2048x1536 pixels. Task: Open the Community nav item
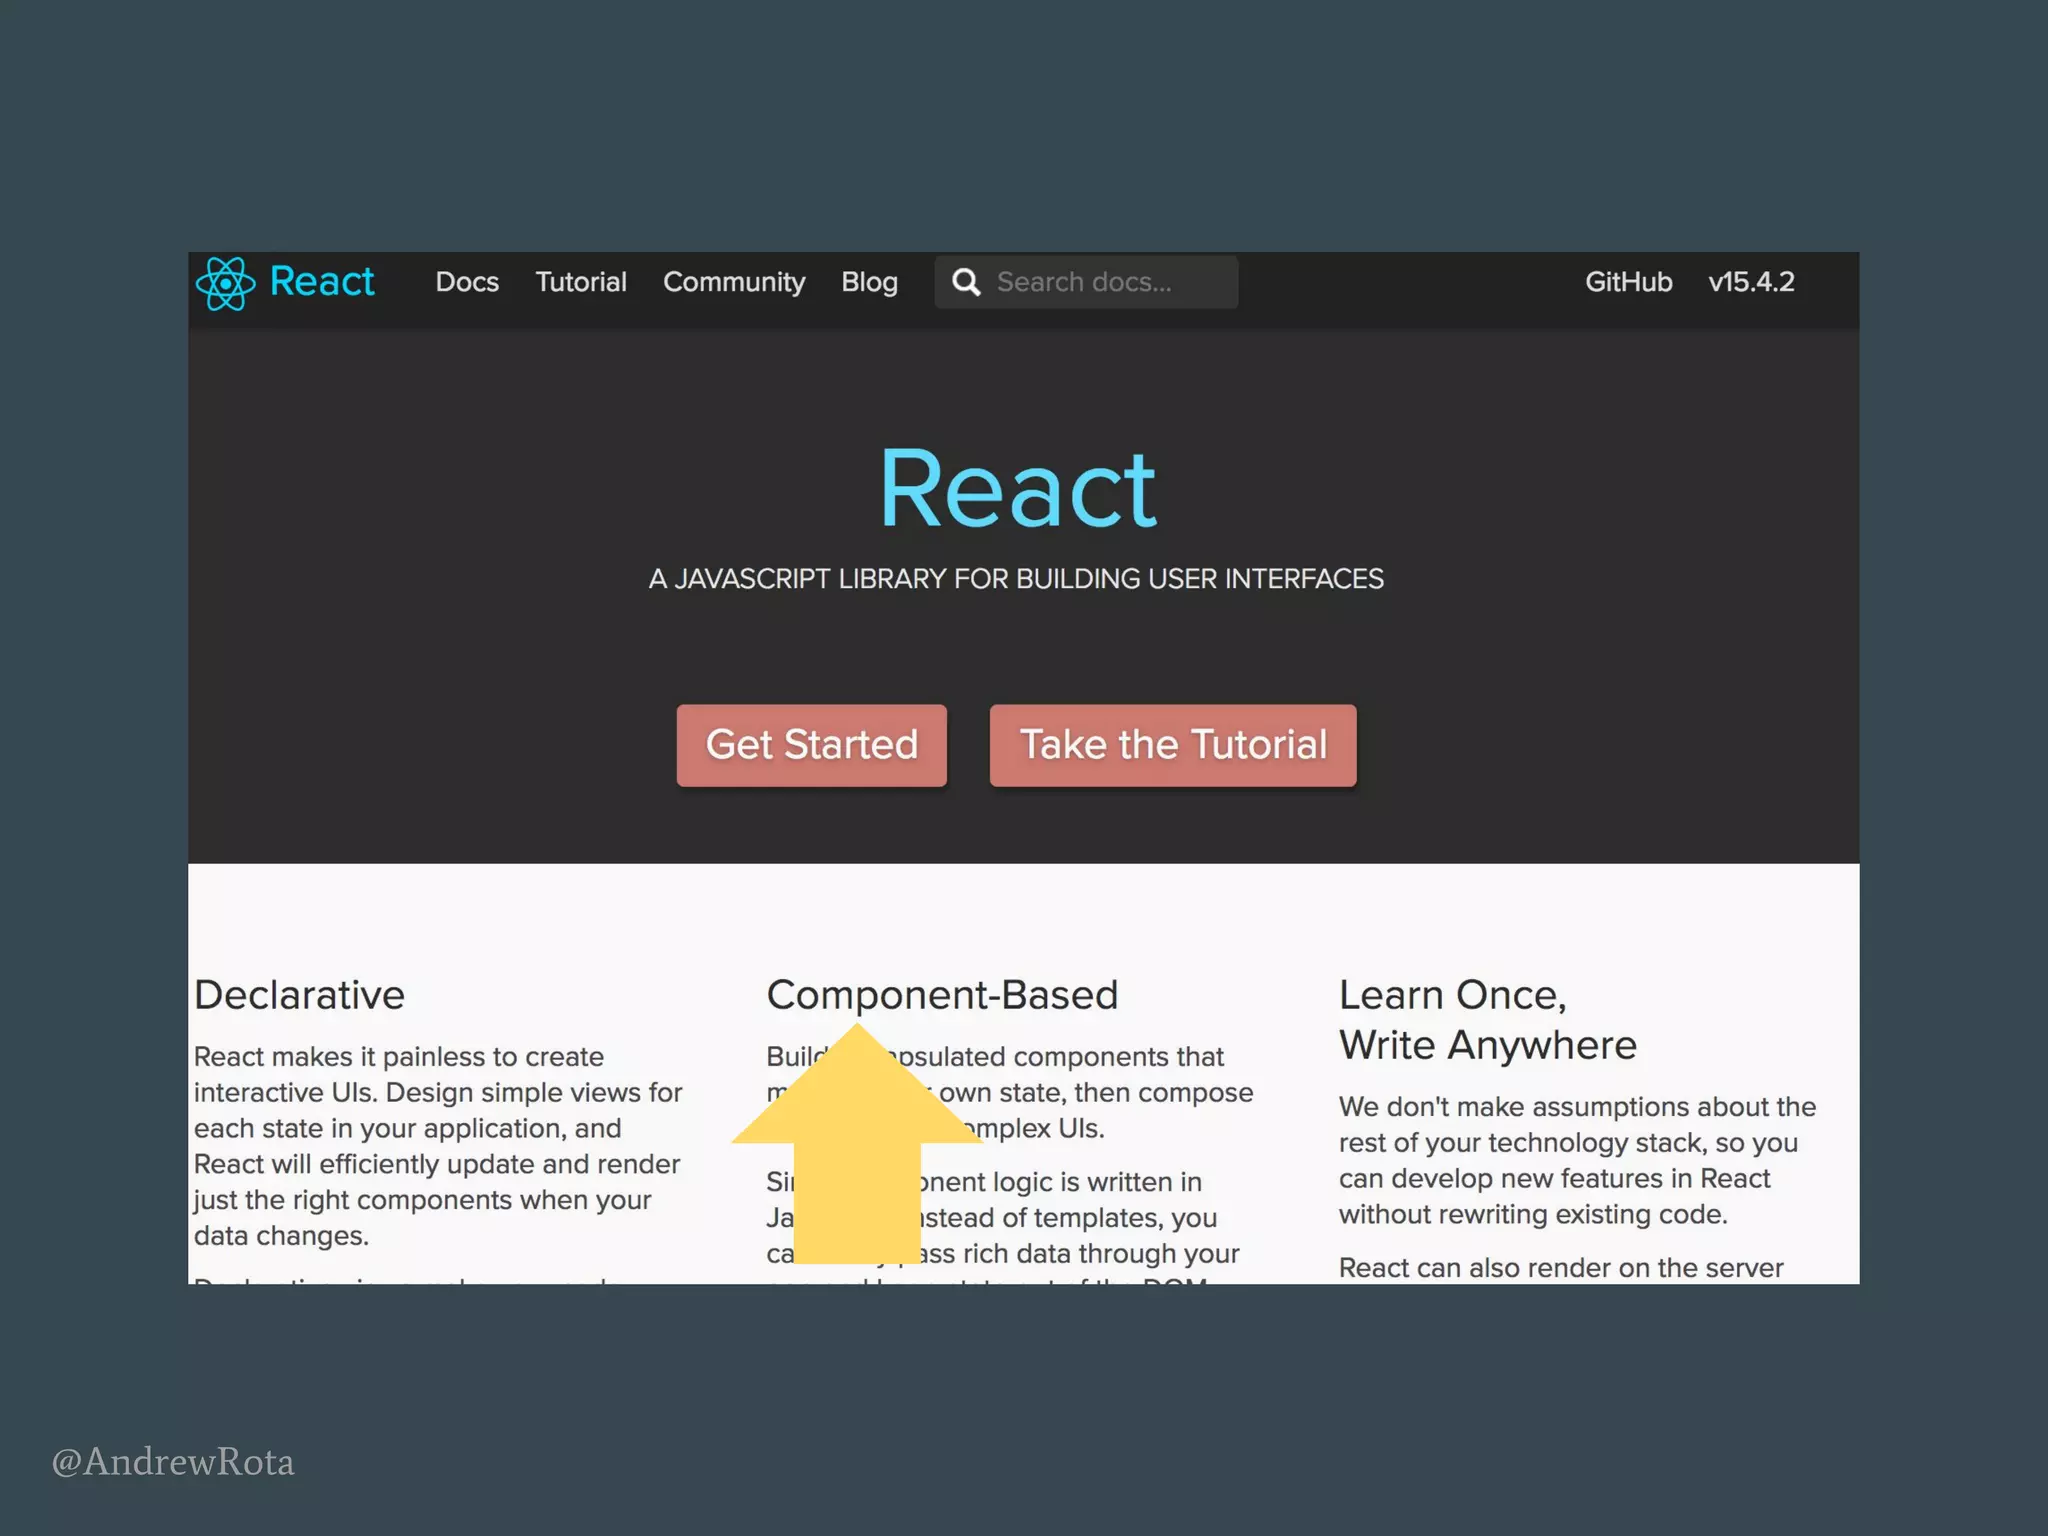pyautogui.click(x=734, y=282)
